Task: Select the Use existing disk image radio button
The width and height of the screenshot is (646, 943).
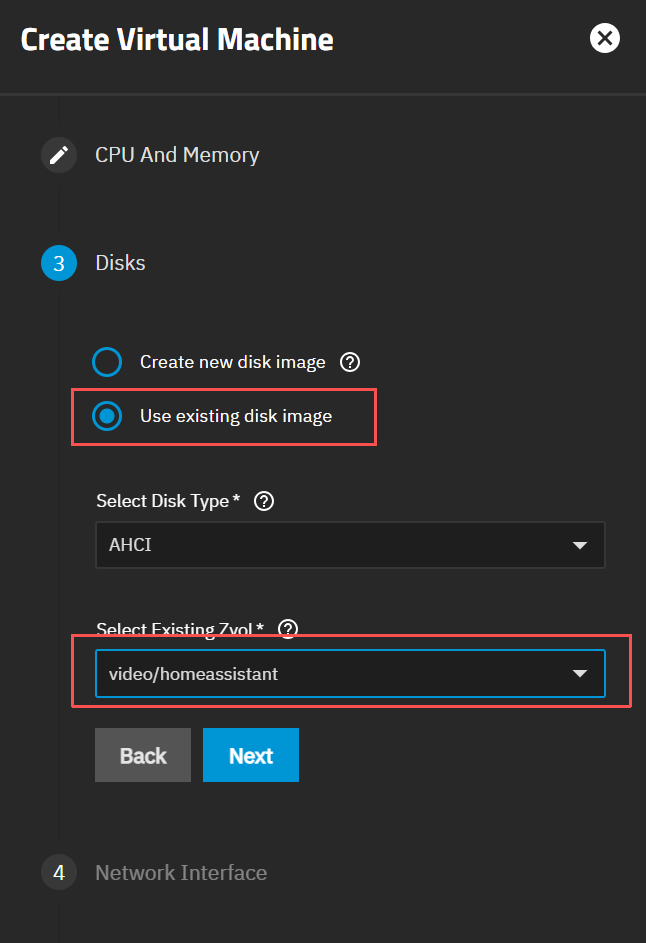Action: tap(107, 416)
